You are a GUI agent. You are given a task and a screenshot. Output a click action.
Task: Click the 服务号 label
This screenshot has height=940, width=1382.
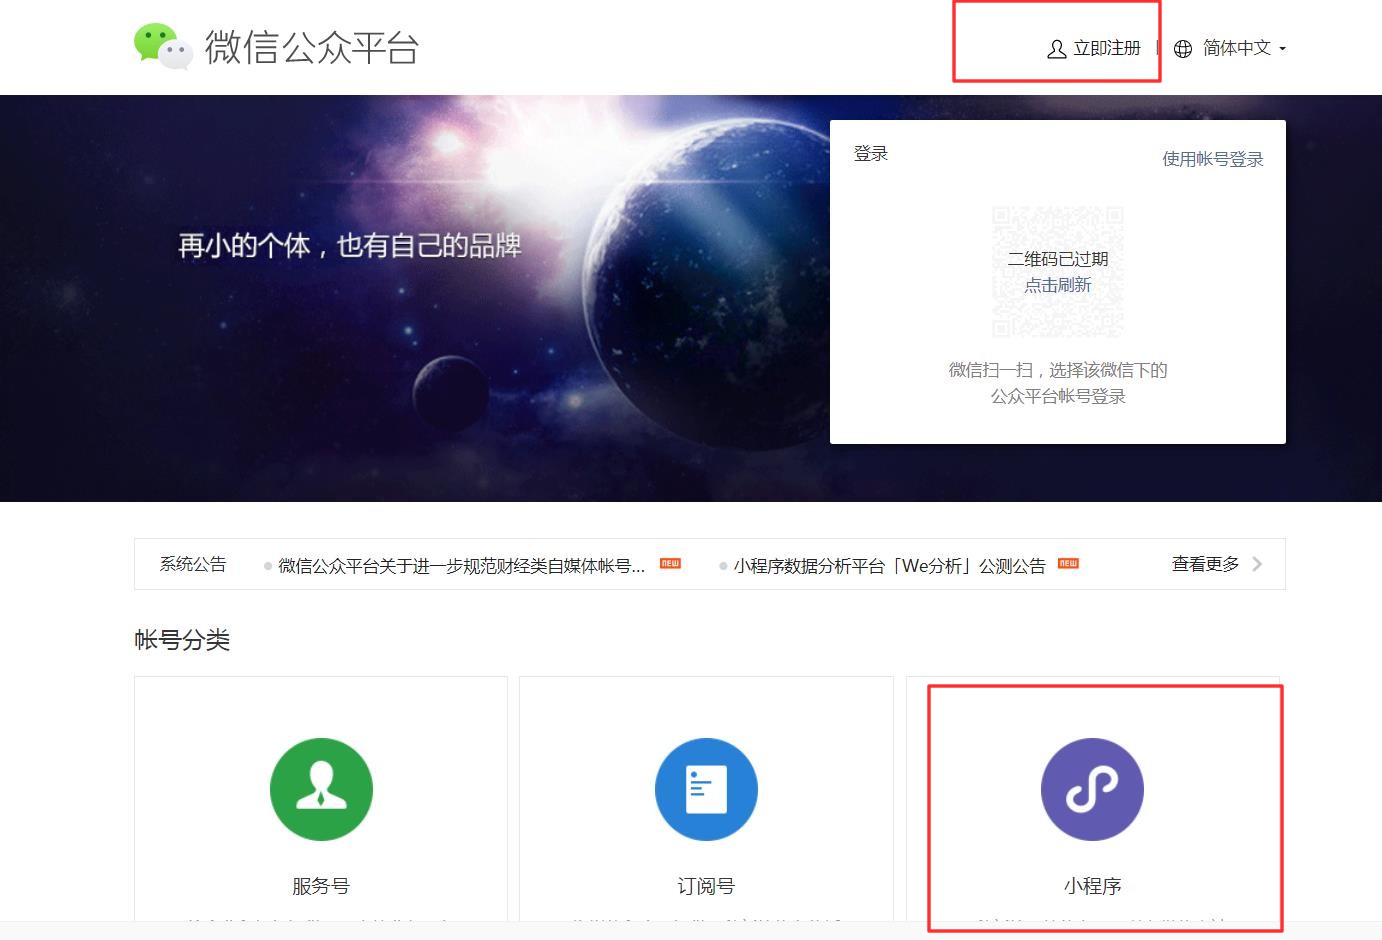(x=321, y=886)
